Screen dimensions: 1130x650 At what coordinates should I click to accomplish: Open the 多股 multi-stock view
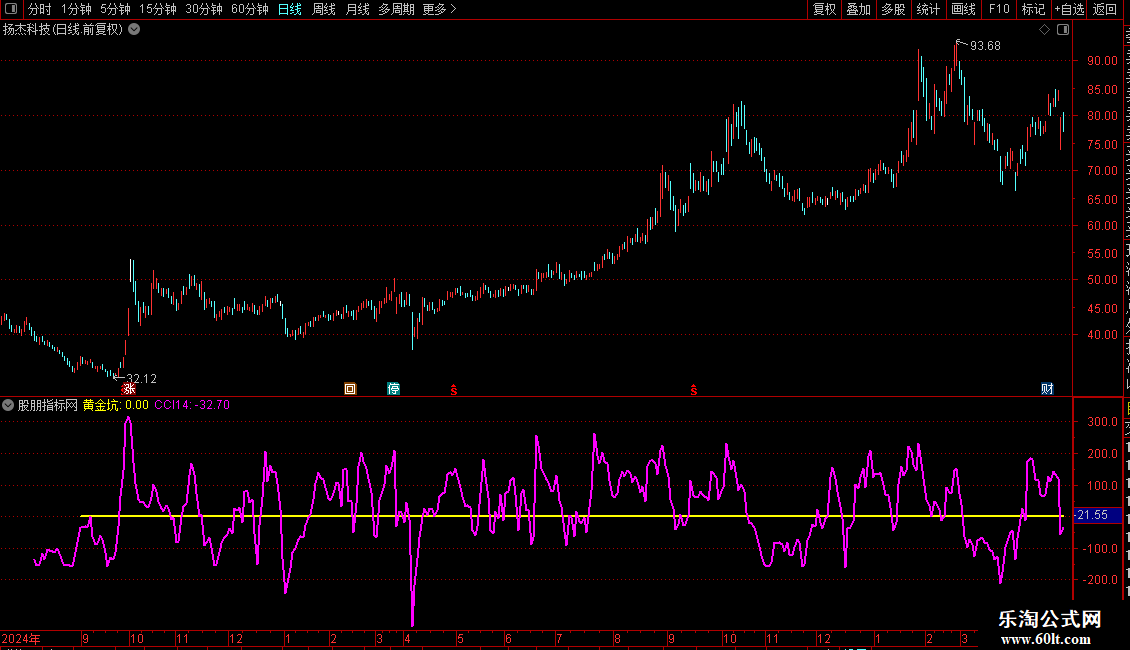(x=893, y=9)
